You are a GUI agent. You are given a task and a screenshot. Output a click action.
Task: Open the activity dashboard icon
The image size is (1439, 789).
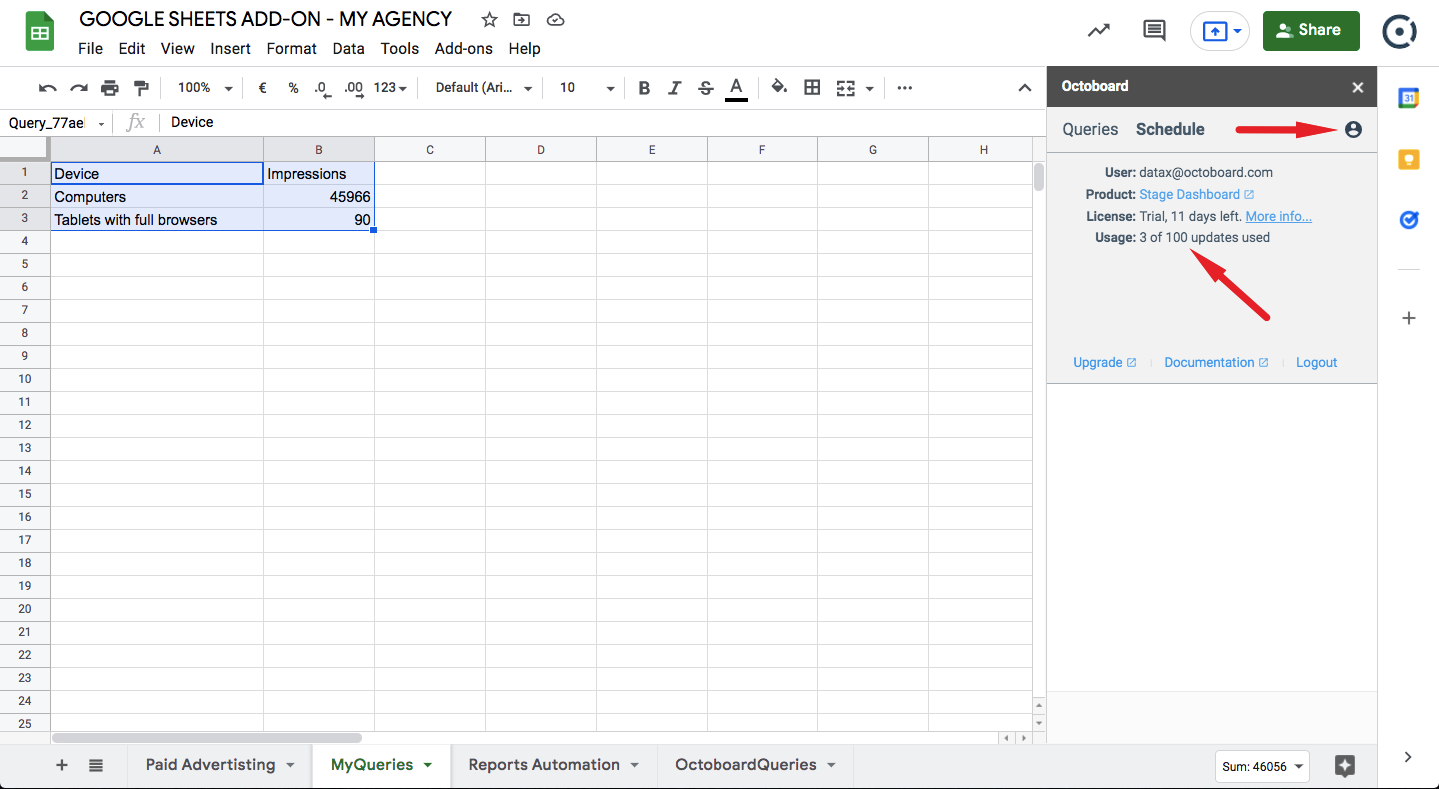tap(1099, 30)
